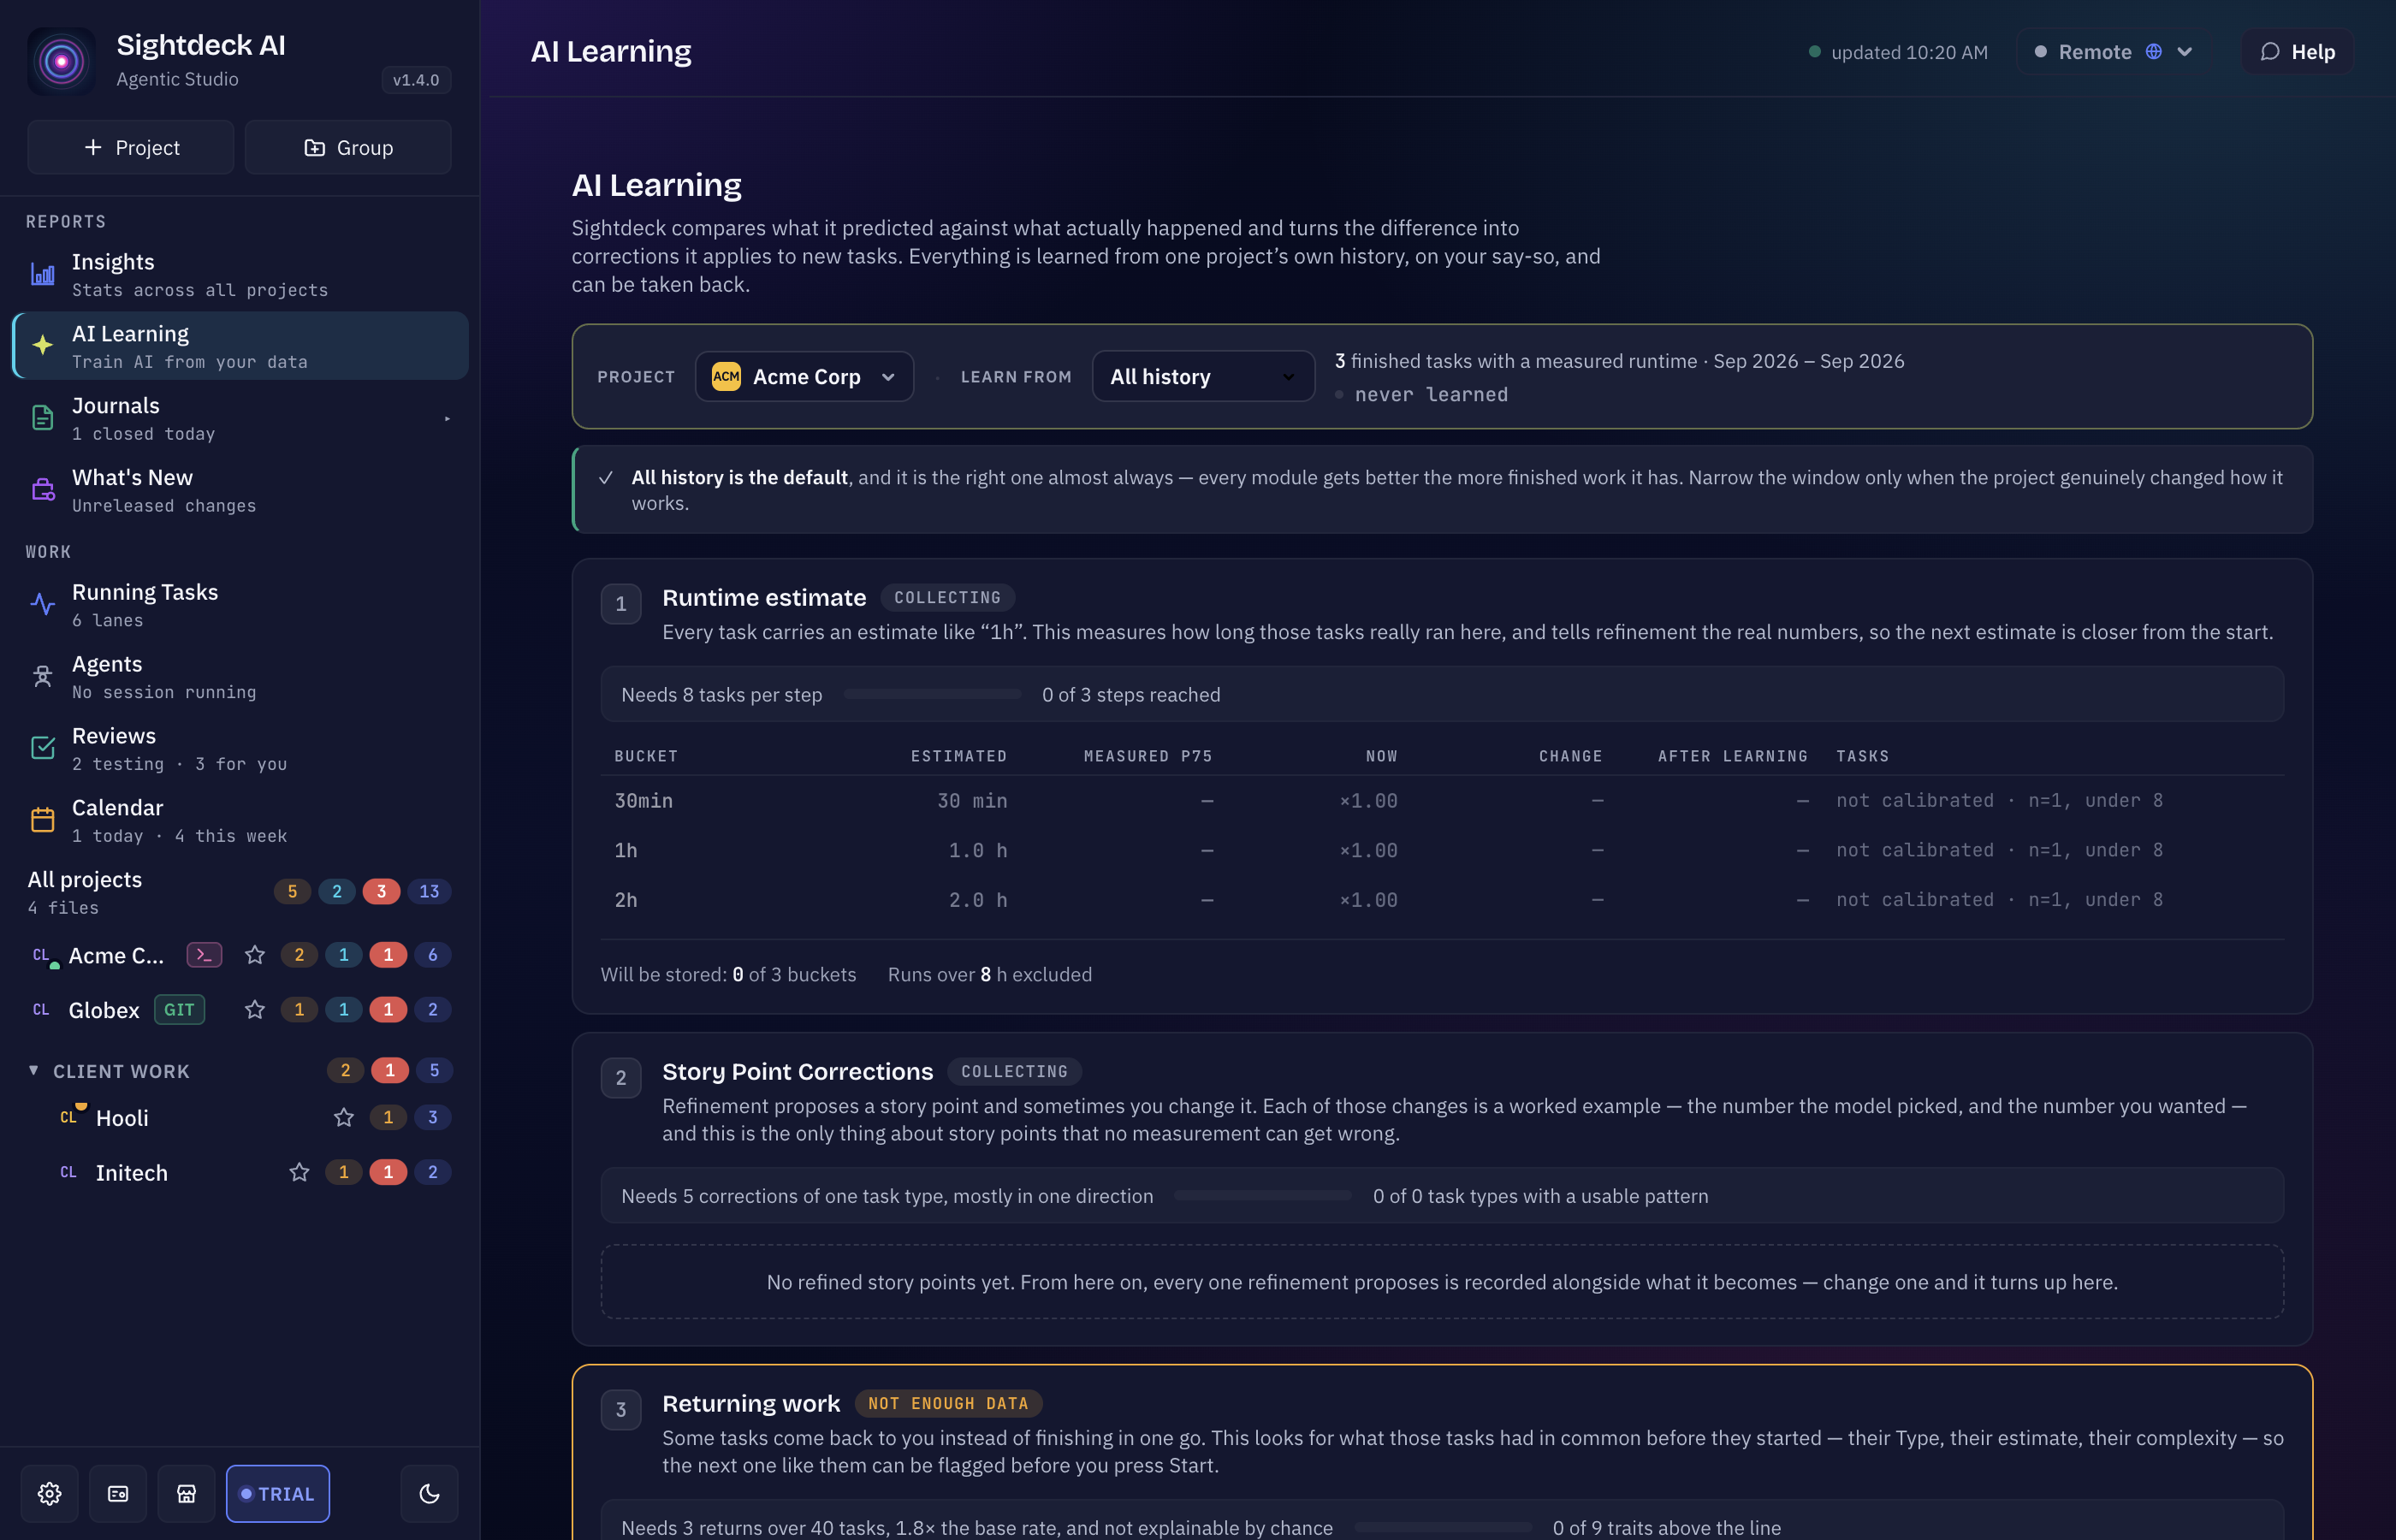Viewport: 2396px width, 1540px height.
Task: Click the Agents robot icon
Action: click(x=43, y=676)
